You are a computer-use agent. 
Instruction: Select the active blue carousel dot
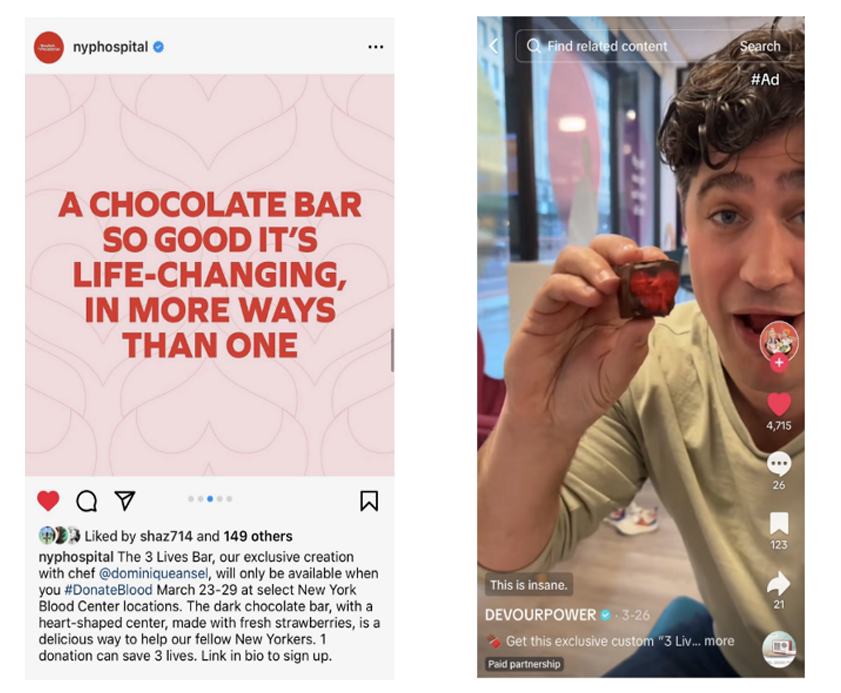[x=210, y=499]
